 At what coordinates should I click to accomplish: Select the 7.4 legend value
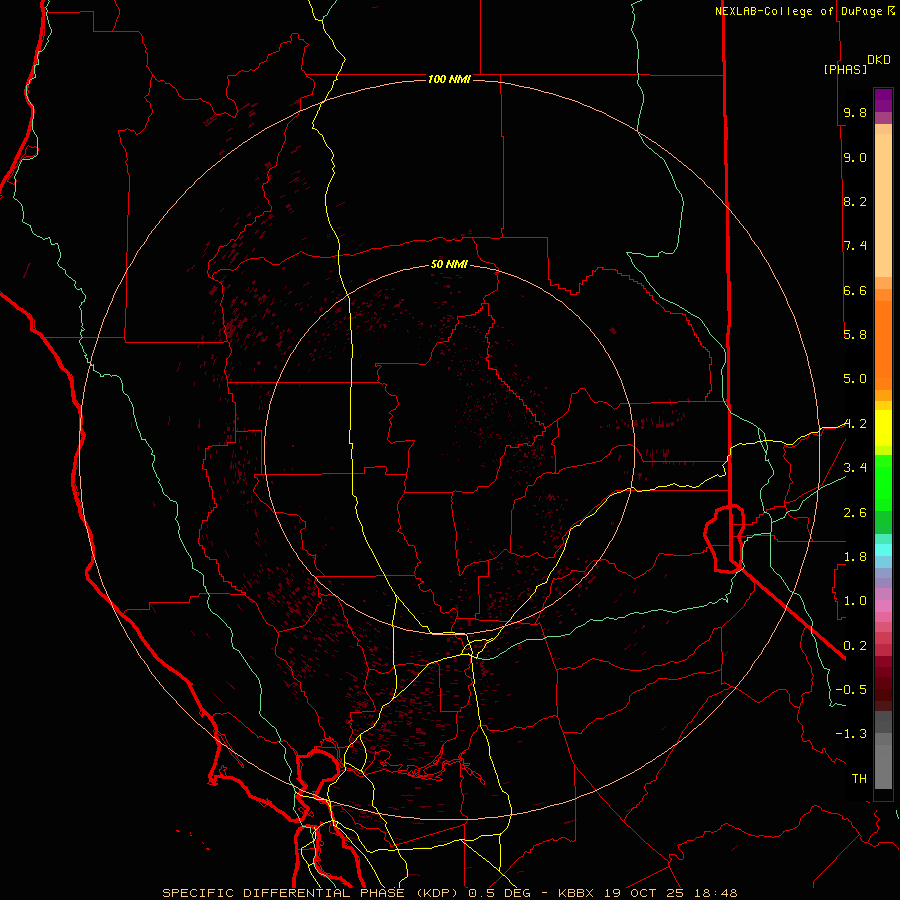coord(855,246)
